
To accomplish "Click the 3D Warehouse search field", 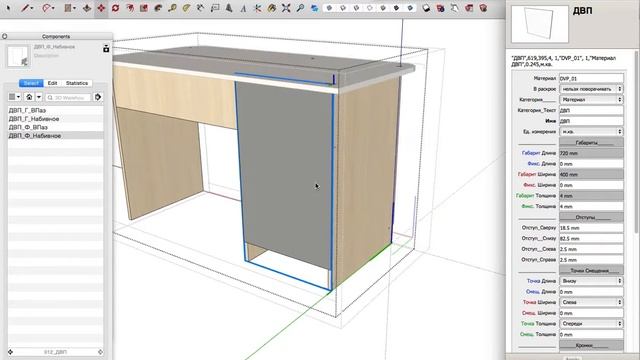I will pos(68,98).
